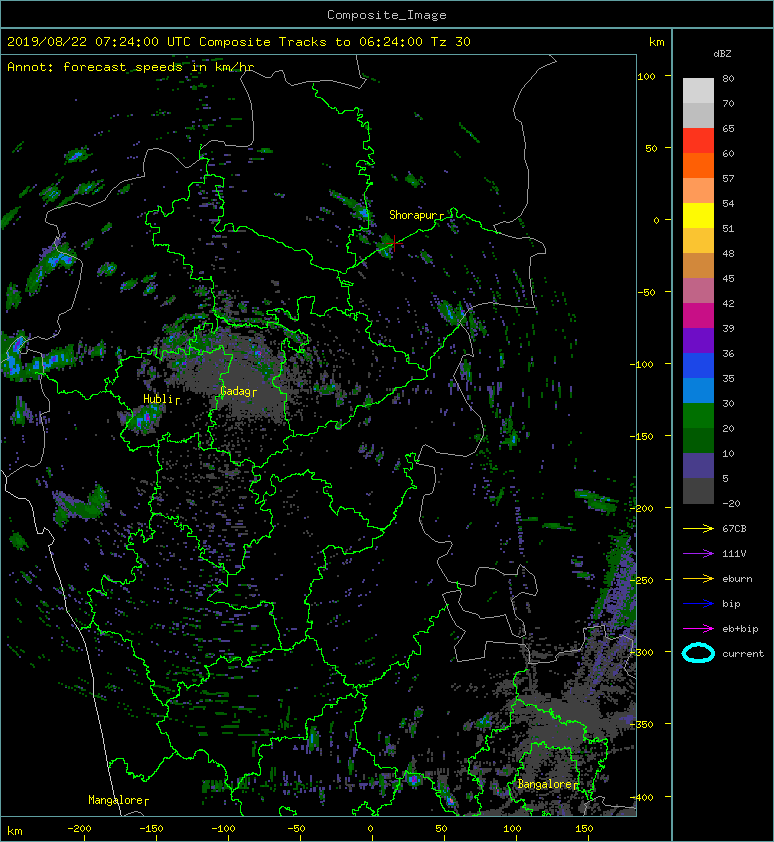
Task: Click the 150 tick on horizontal axis
Action: point(584,829)
